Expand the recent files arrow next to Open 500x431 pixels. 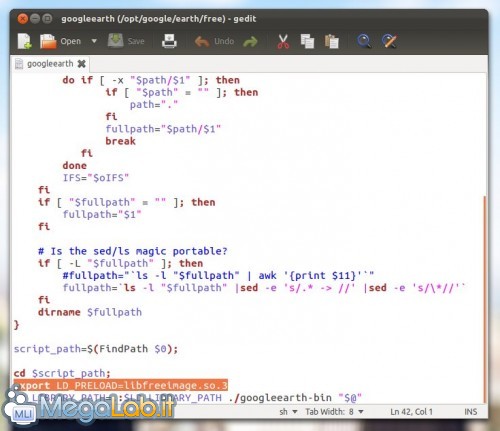(94, 41)
